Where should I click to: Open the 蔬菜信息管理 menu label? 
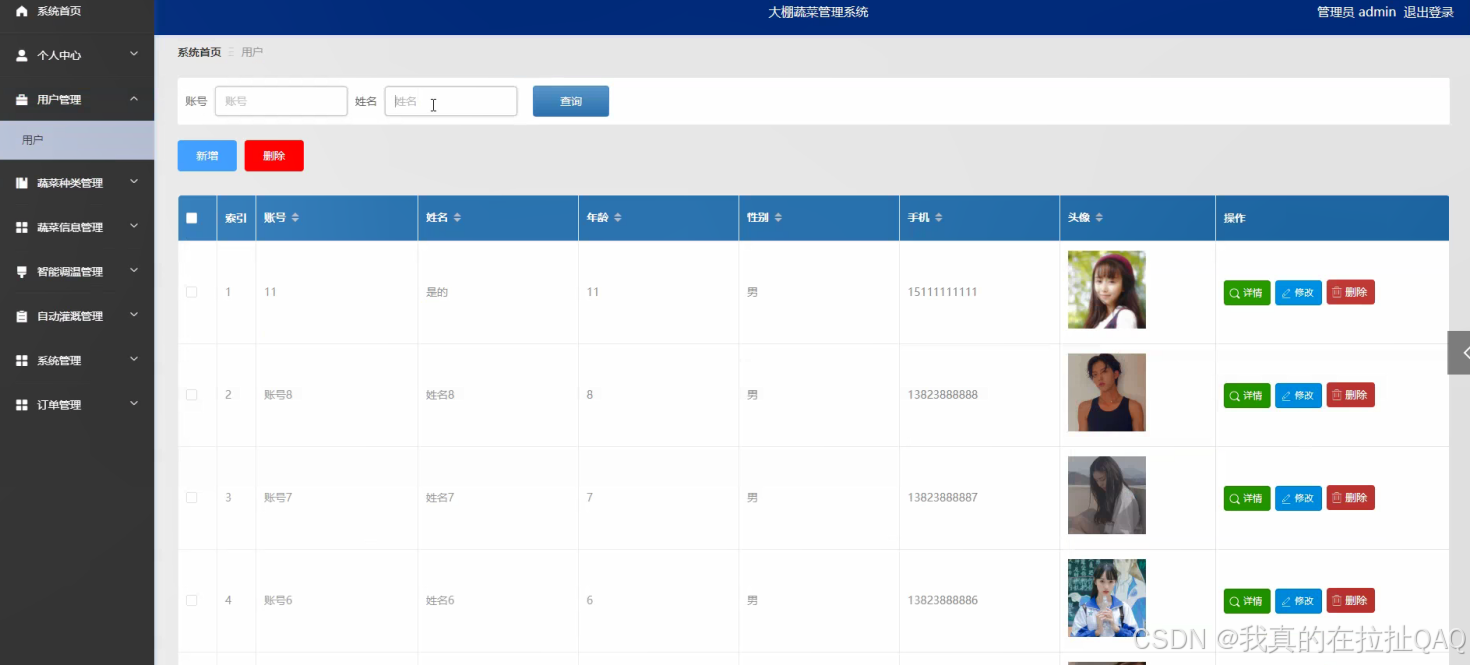click(70, 228)
